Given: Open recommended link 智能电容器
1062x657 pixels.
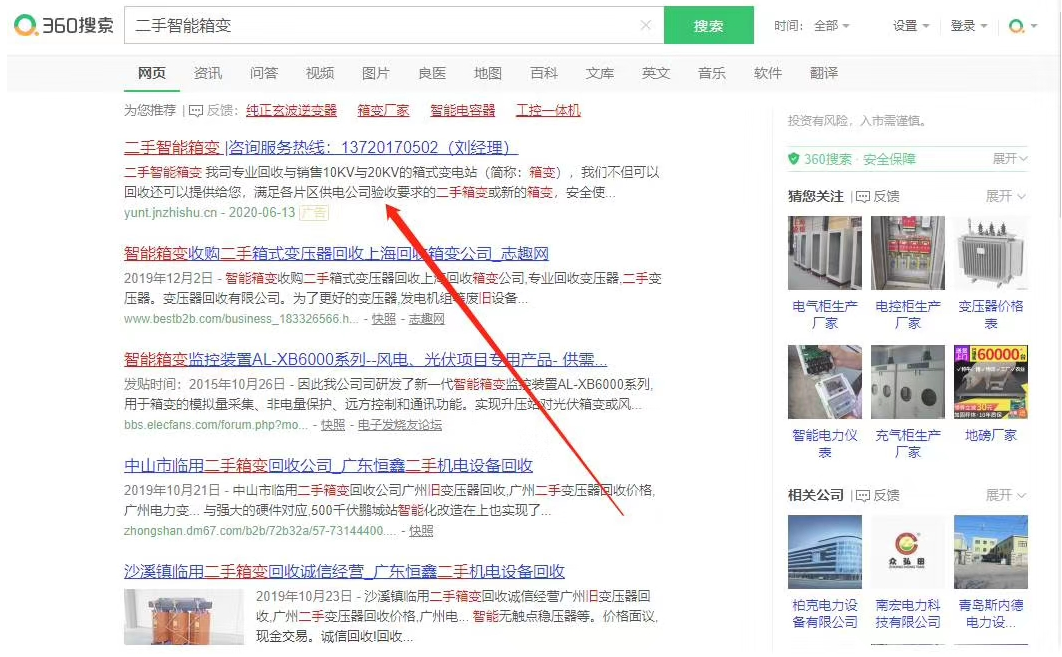Looking at the screenshot, I should point(463,110).
